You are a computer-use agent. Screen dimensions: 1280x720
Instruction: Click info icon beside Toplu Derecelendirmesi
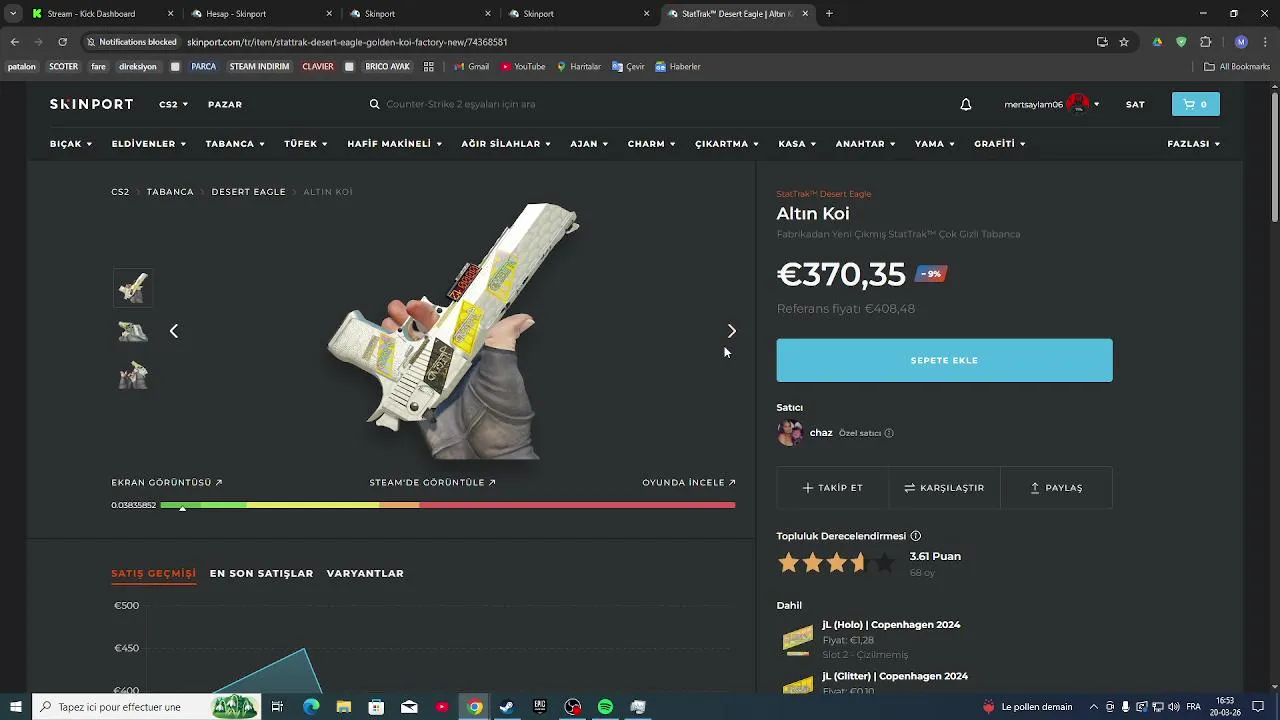[916, 536]
